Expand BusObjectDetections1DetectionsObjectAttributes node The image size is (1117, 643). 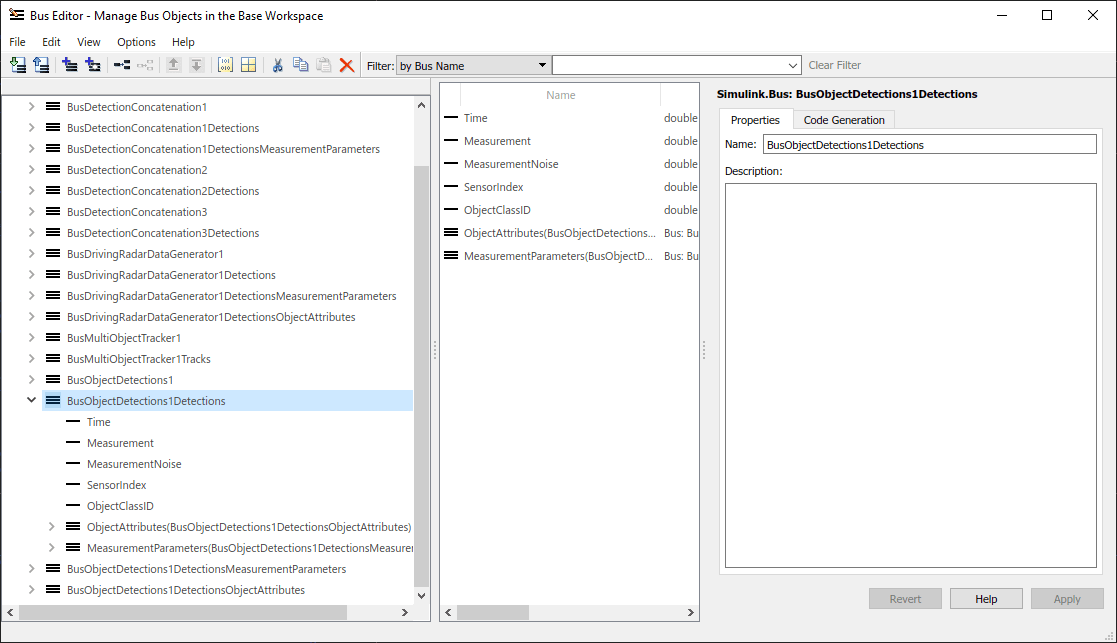(31, 590)
